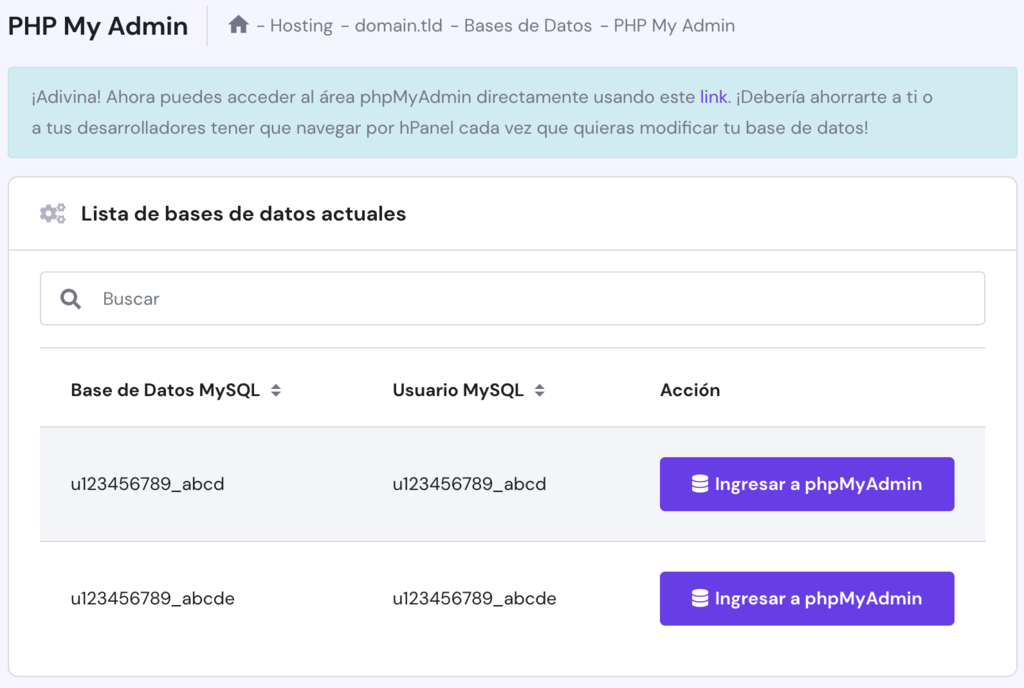The image size is (1024, 688).
Task: Open the Bases de Datos breadcrumb entry
Action: 527,25
